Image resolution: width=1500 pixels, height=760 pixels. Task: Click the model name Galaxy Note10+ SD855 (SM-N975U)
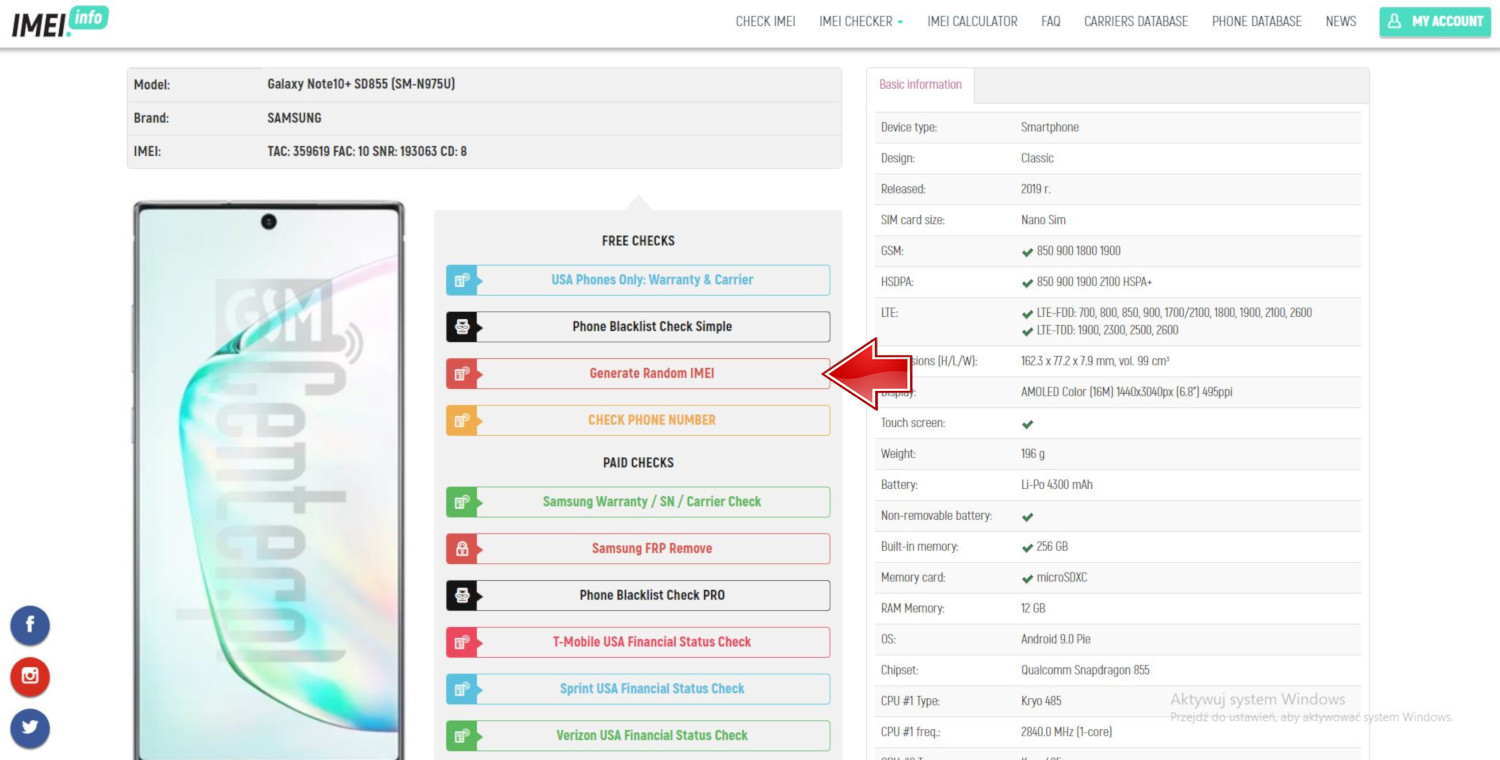click(361, 84)
